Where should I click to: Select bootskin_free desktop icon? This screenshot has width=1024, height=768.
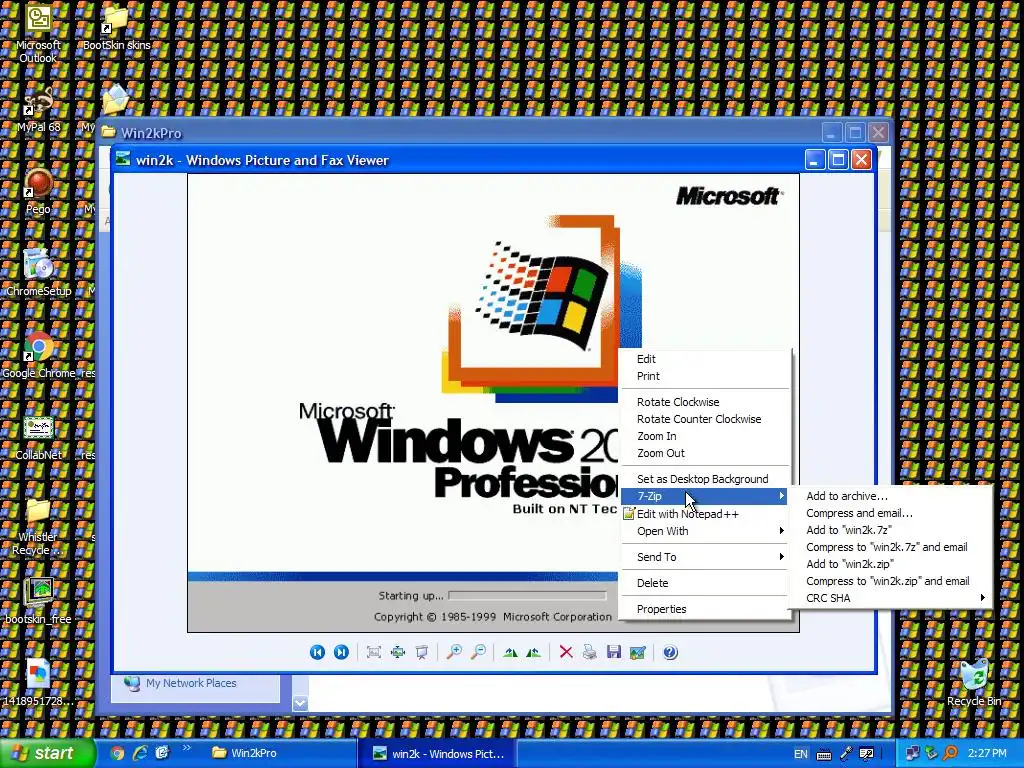pyautogui.click(x=39, y=602)
